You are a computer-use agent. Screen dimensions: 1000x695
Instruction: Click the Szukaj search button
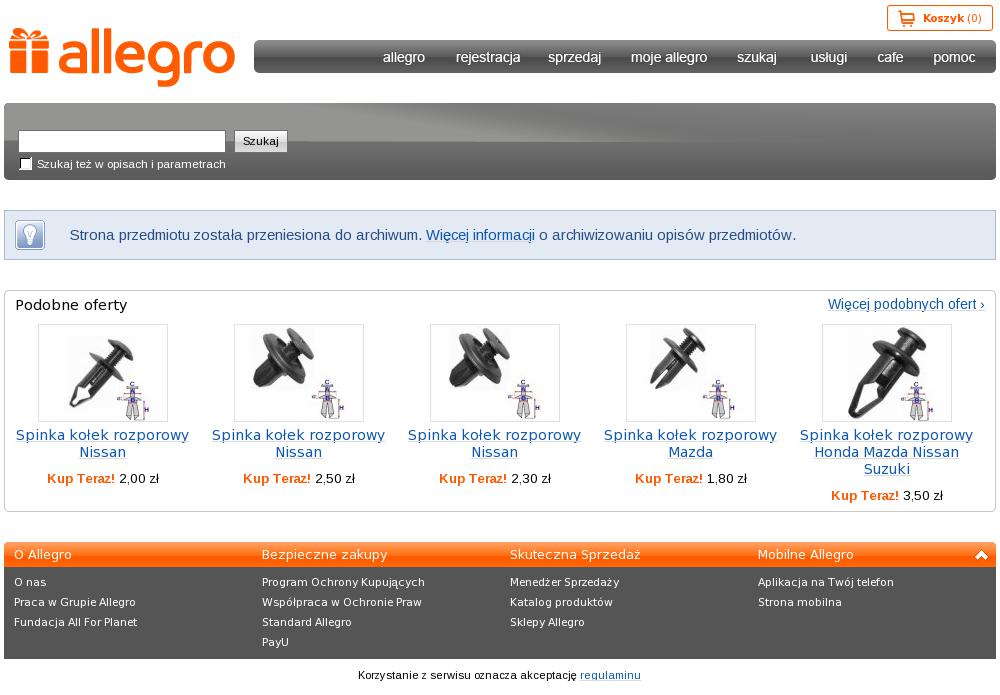click(261, 141)
